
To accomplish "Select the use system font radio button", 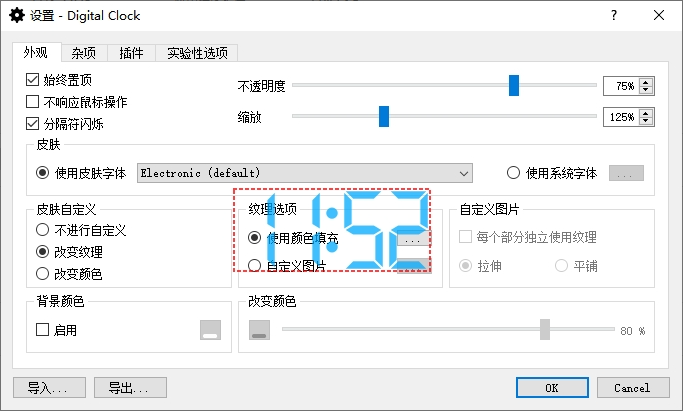I will tap(514, 173).
